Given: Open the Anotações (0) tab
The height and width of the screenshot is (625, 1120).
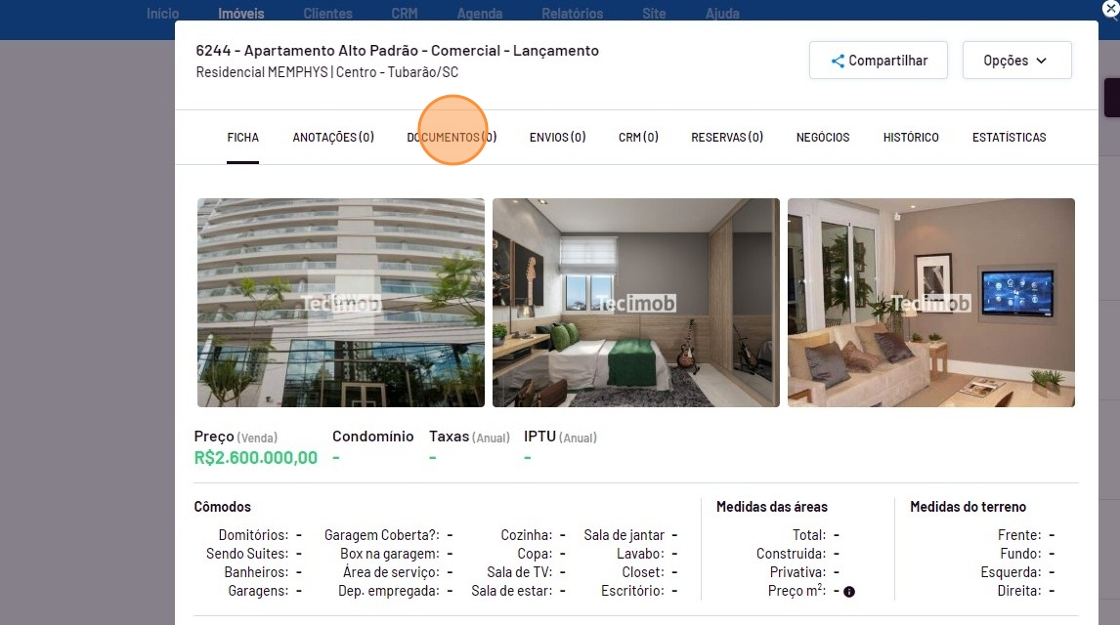Looking at the screenshot, I should pyautogui.click(x=333, y=137).
